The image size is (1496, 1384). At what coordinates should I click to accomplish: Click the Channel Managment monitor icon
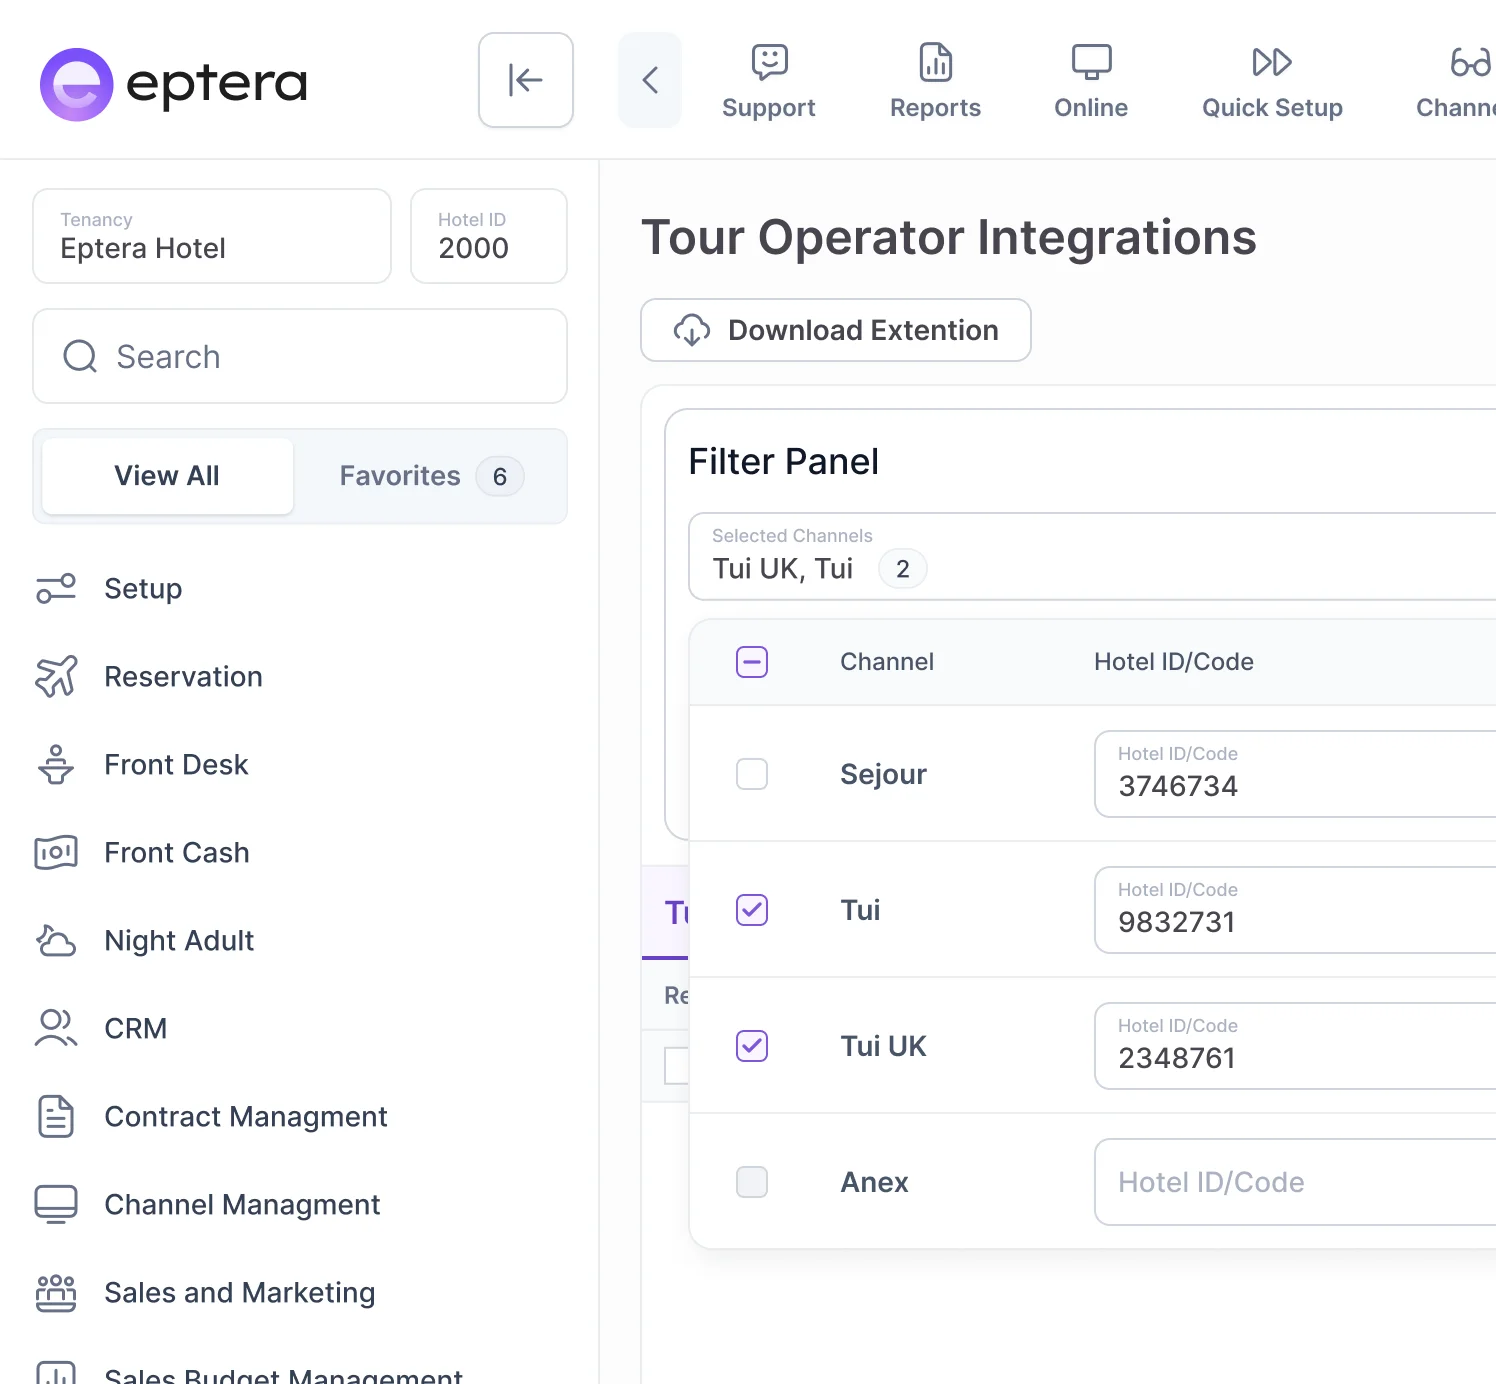click(x=56, y=1204)
